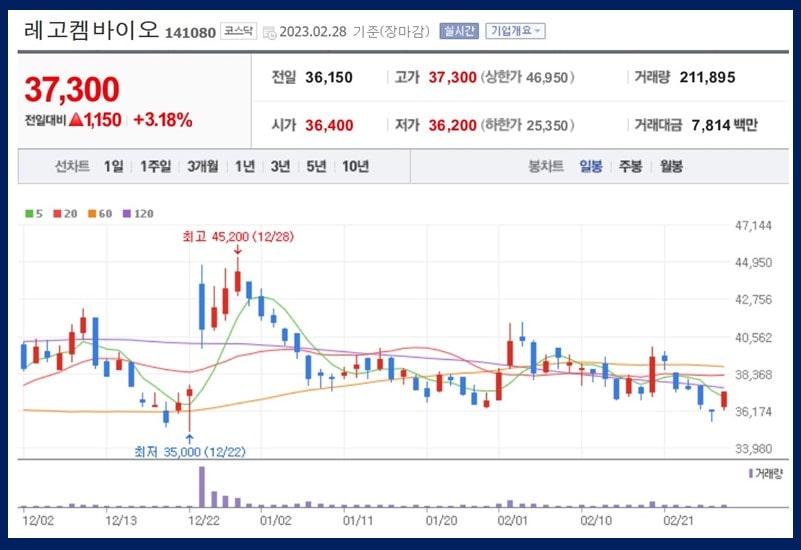Select the 3년 line chart tab
The width and height of the screenshot is (801, 550).
pos(280,166)
